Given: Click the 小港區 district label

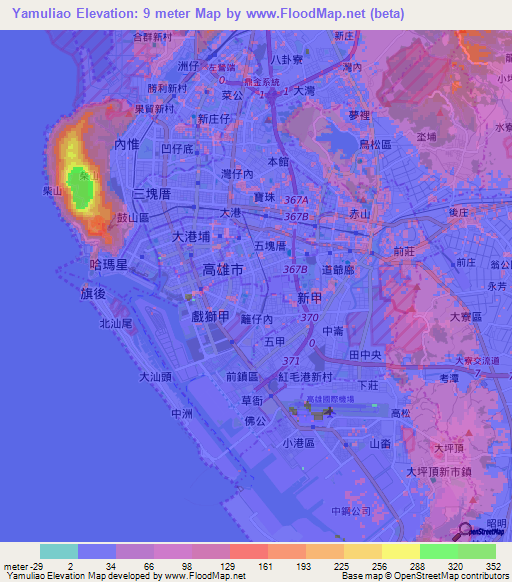Looking at the screenshot, I should (x=299, y=443).
